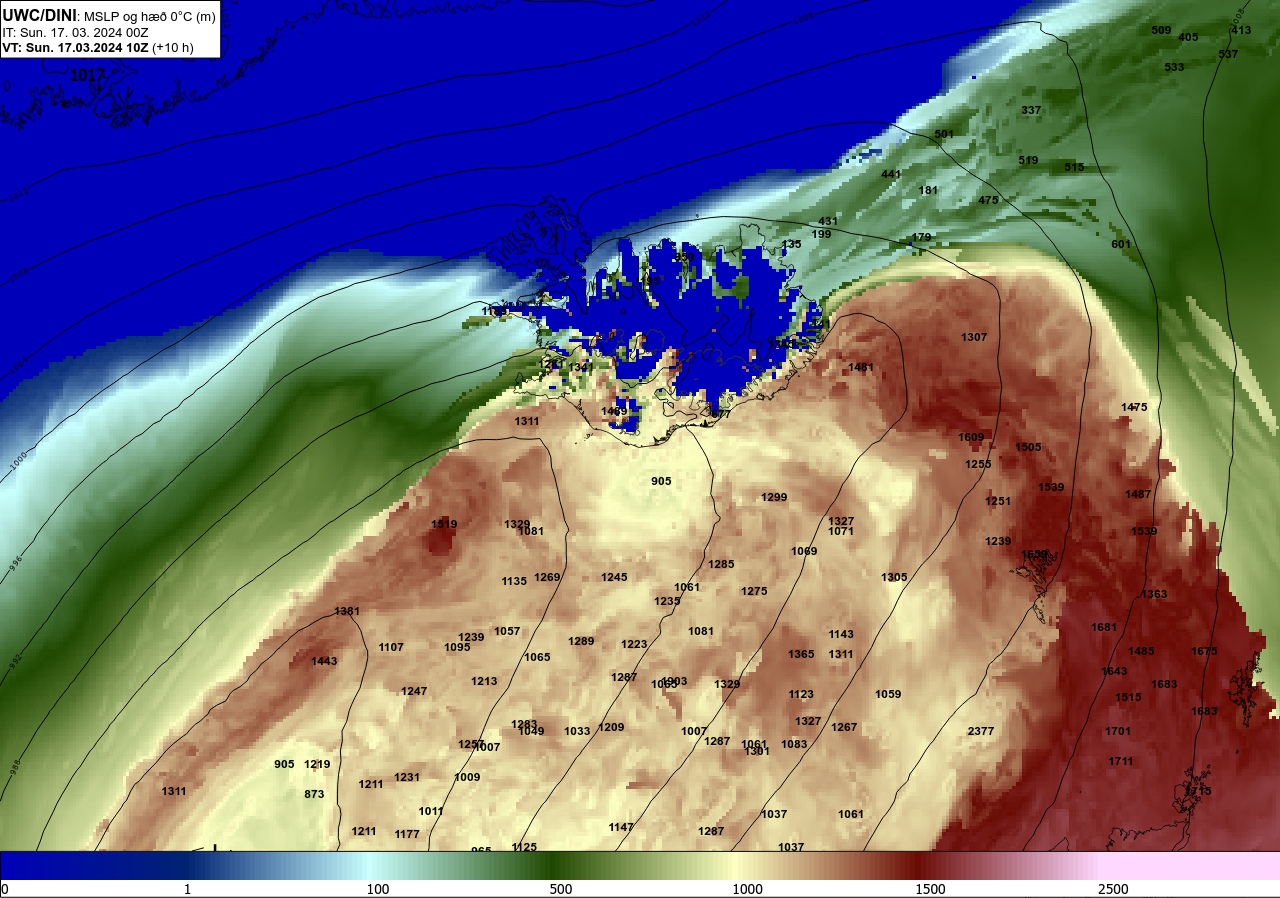Click the 601 height value
Image resolution: width=1280 pixels, height=898 pixels.
(x=1121, y=244)
